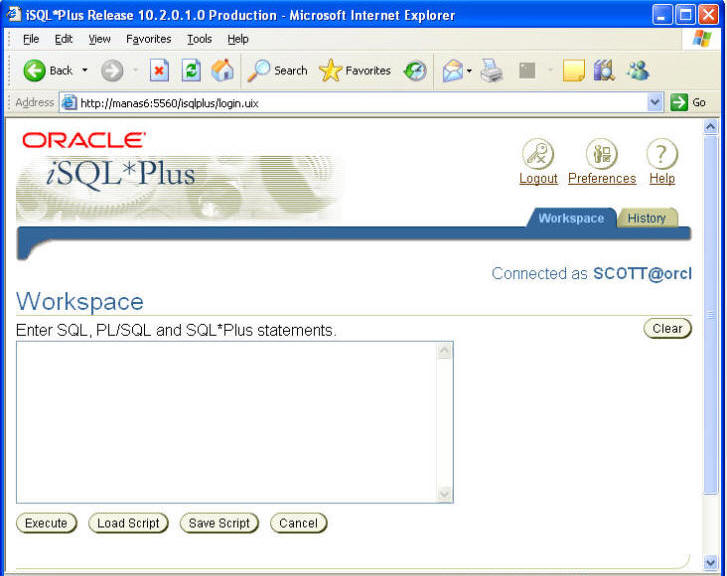This screenshot has width=727, height=576.
Task: Click the Save Script button
Action: tap(219, 523)
